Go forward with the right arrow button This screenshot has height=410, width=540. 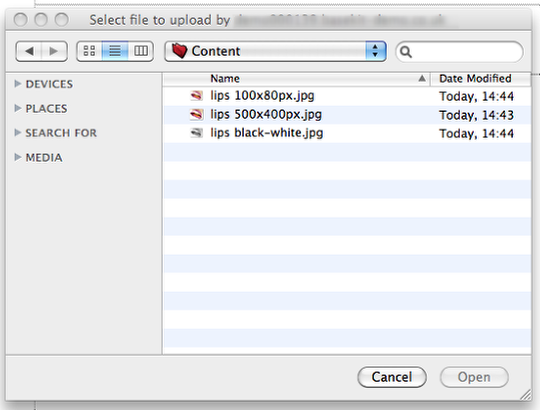(x=54, y=52)
